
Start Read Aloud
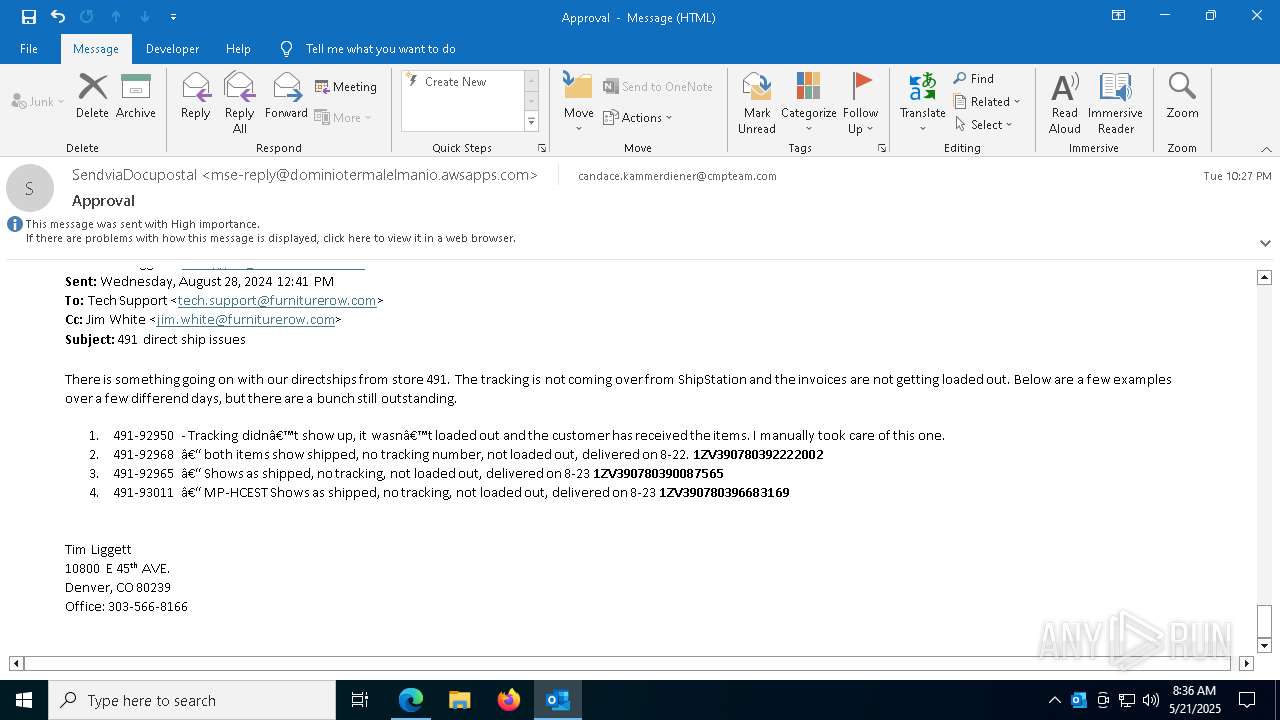coord(1065,102)
